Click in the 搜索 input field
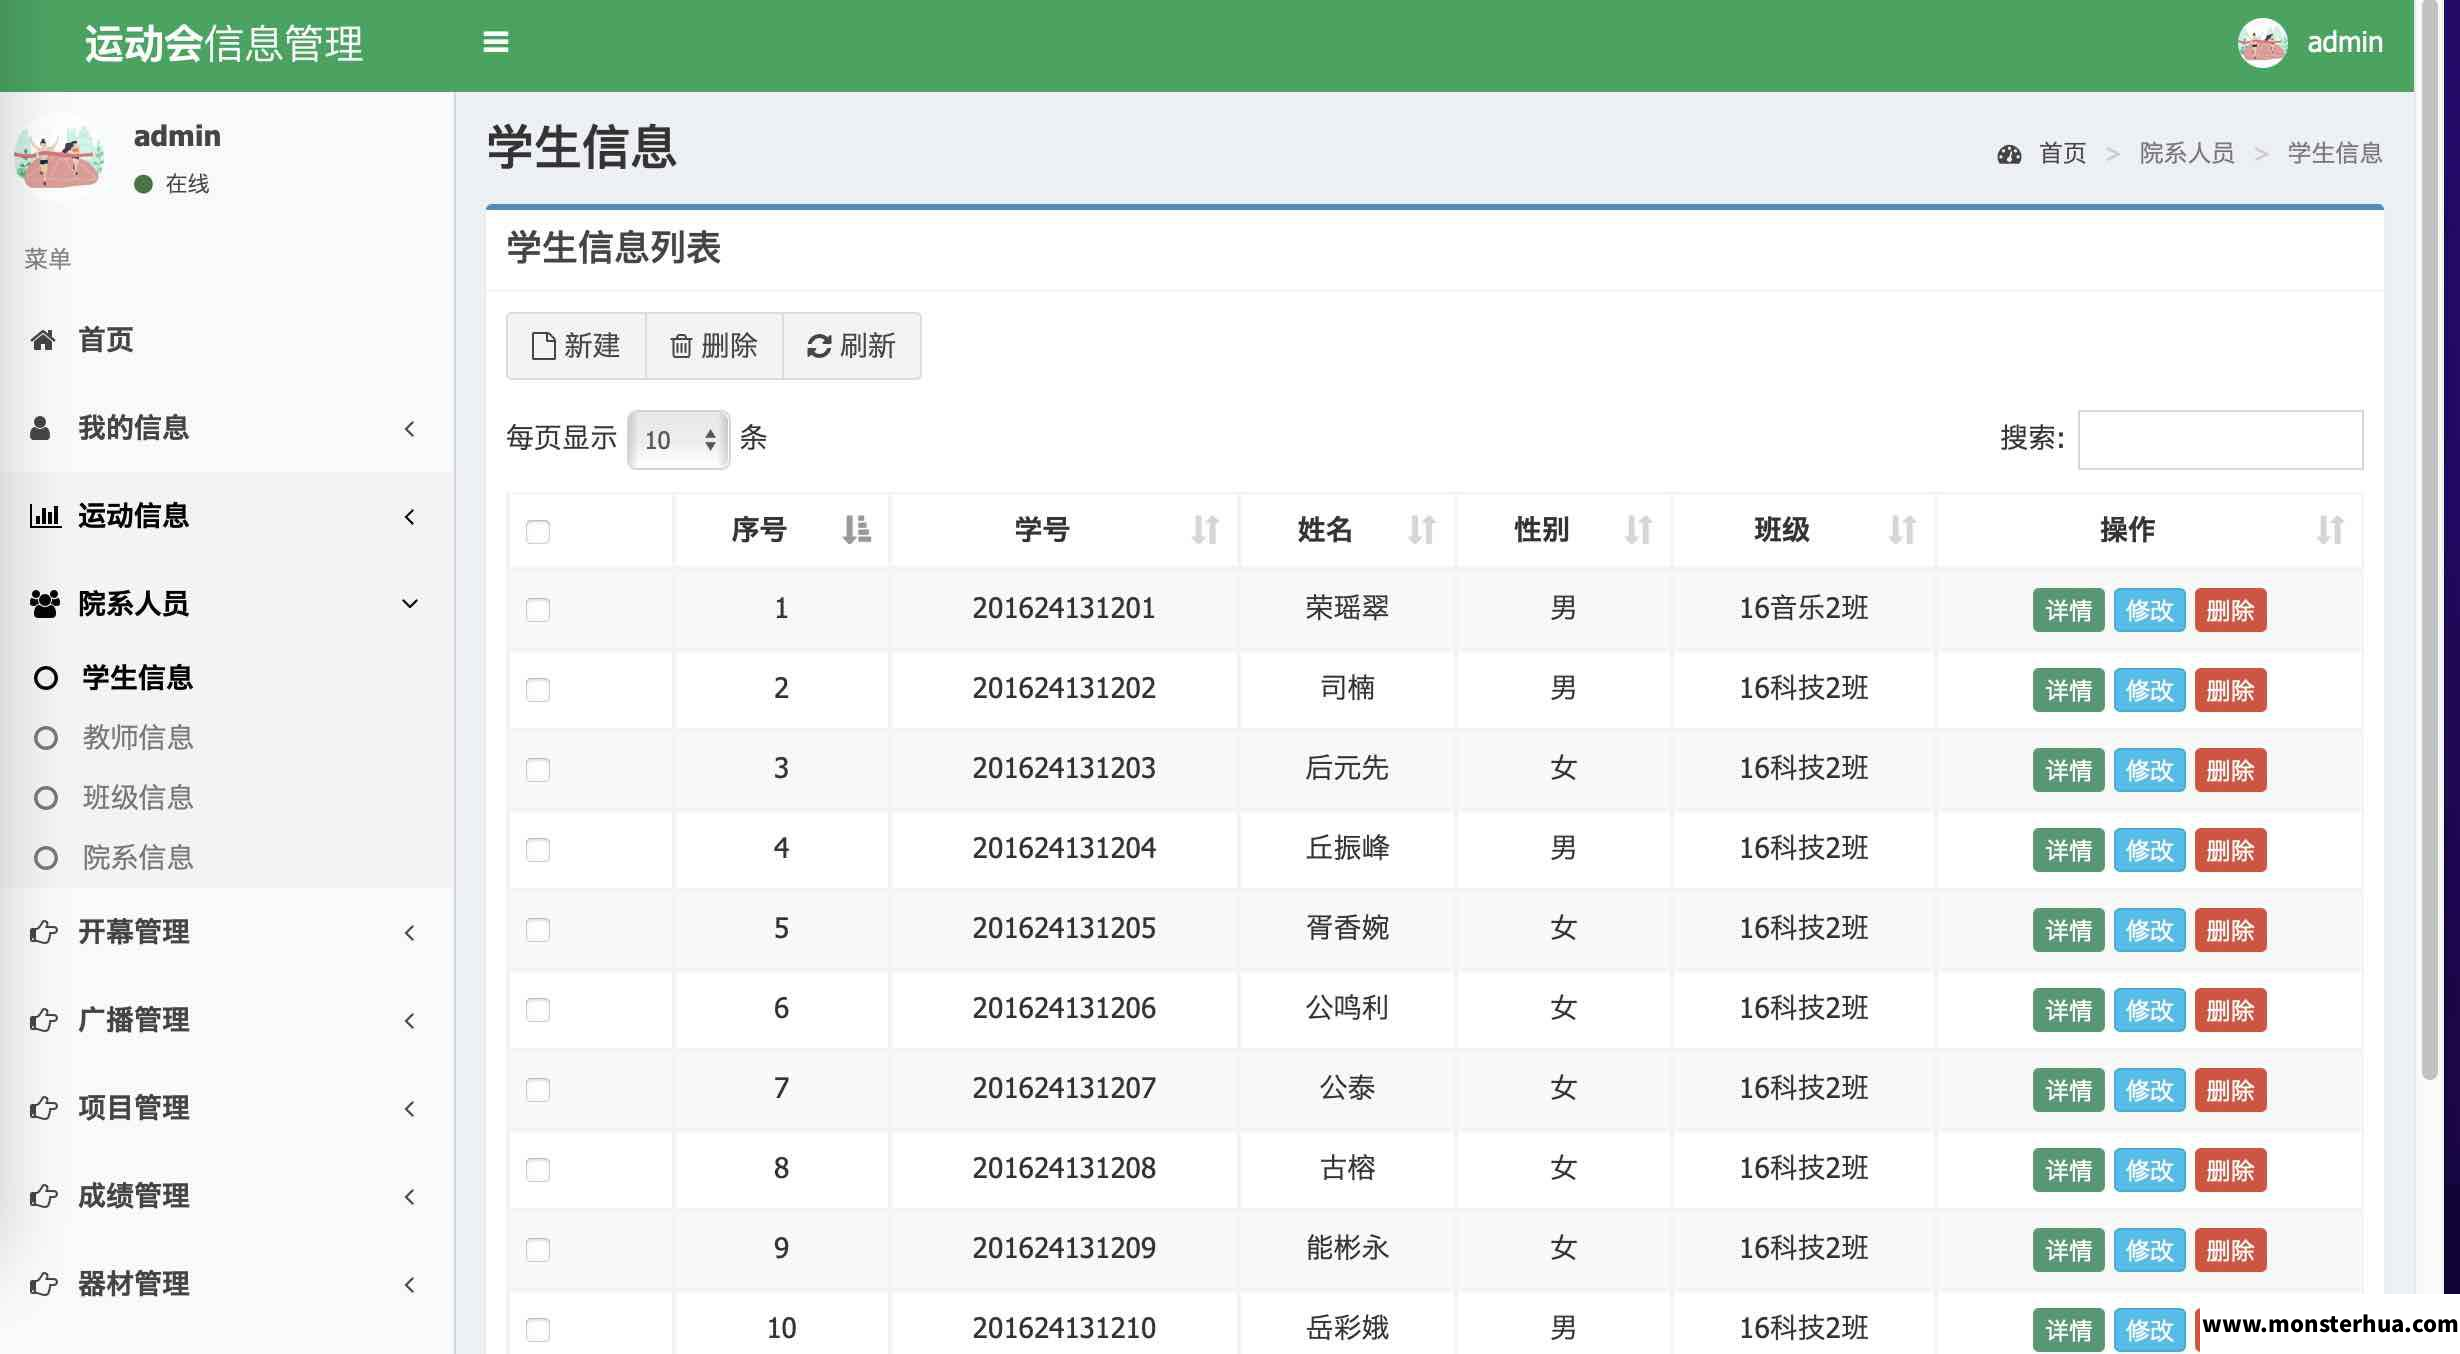The width and height of the screenshot is (2460, 1354). coord(2220,440)
